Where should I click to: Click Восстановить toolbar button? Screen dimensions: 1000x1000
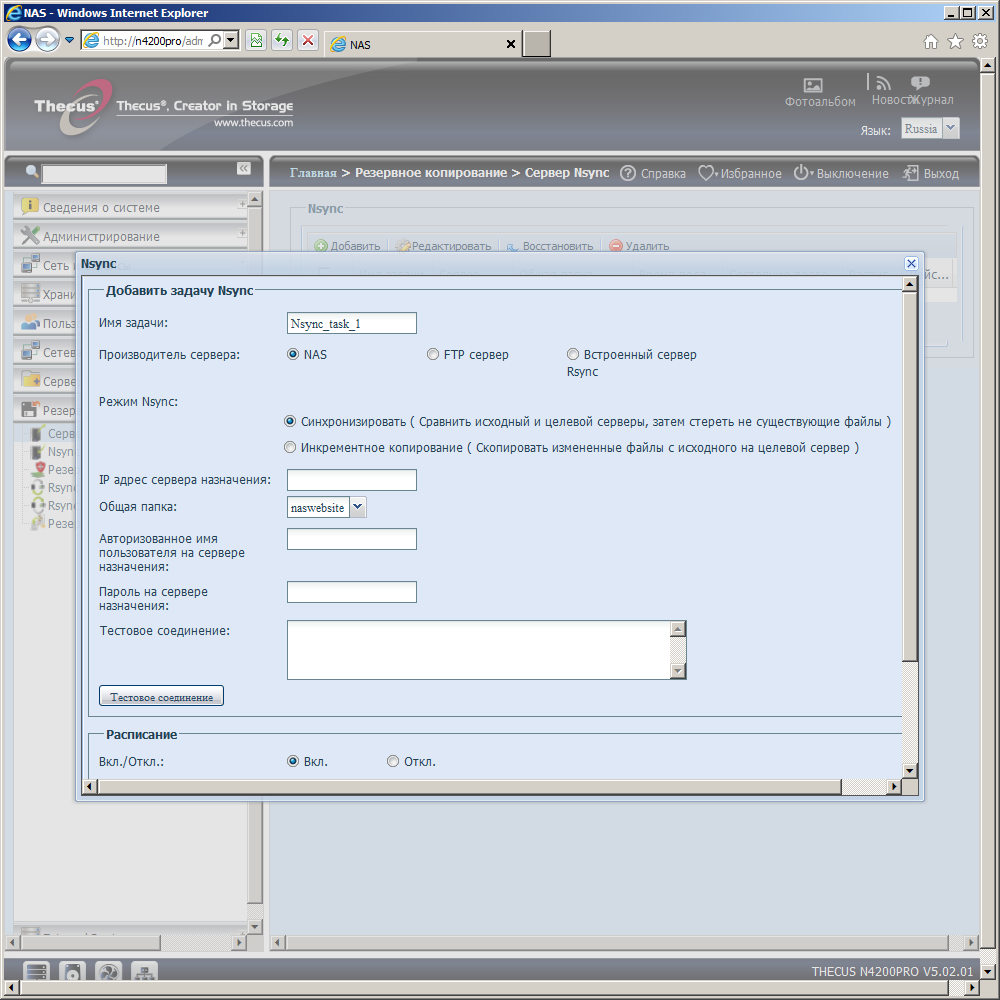click(x=550, y=246)
